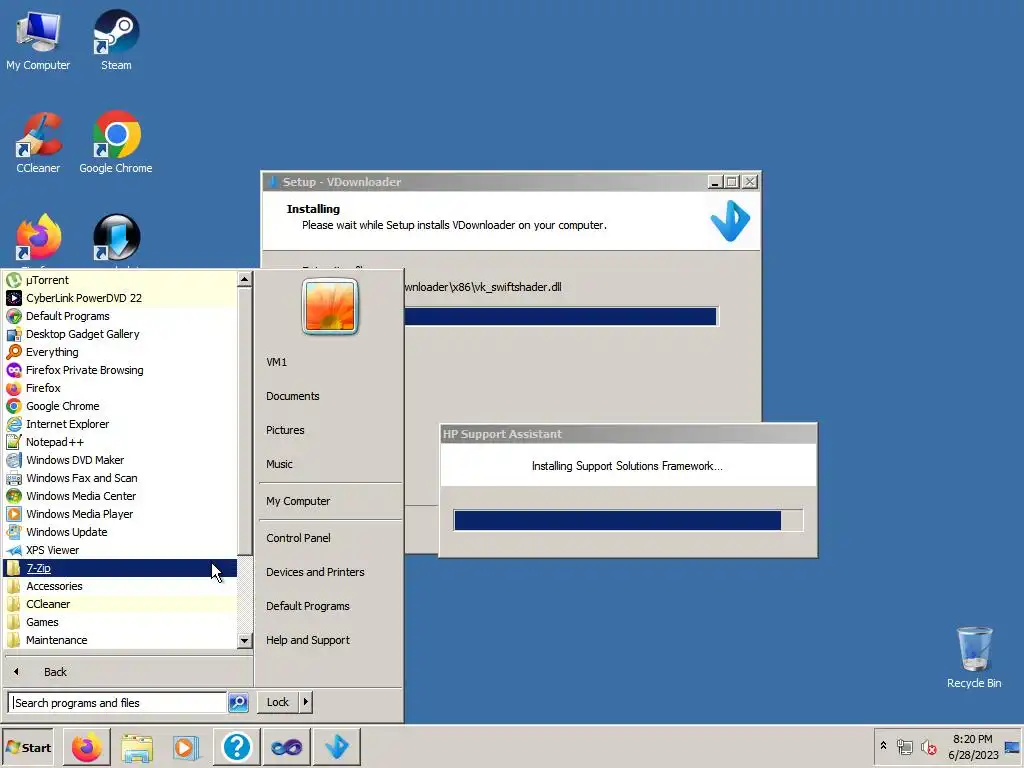Click the infinity loop taskbar icon
This screenshot has width=1024, height=768.
coord(286,747)
